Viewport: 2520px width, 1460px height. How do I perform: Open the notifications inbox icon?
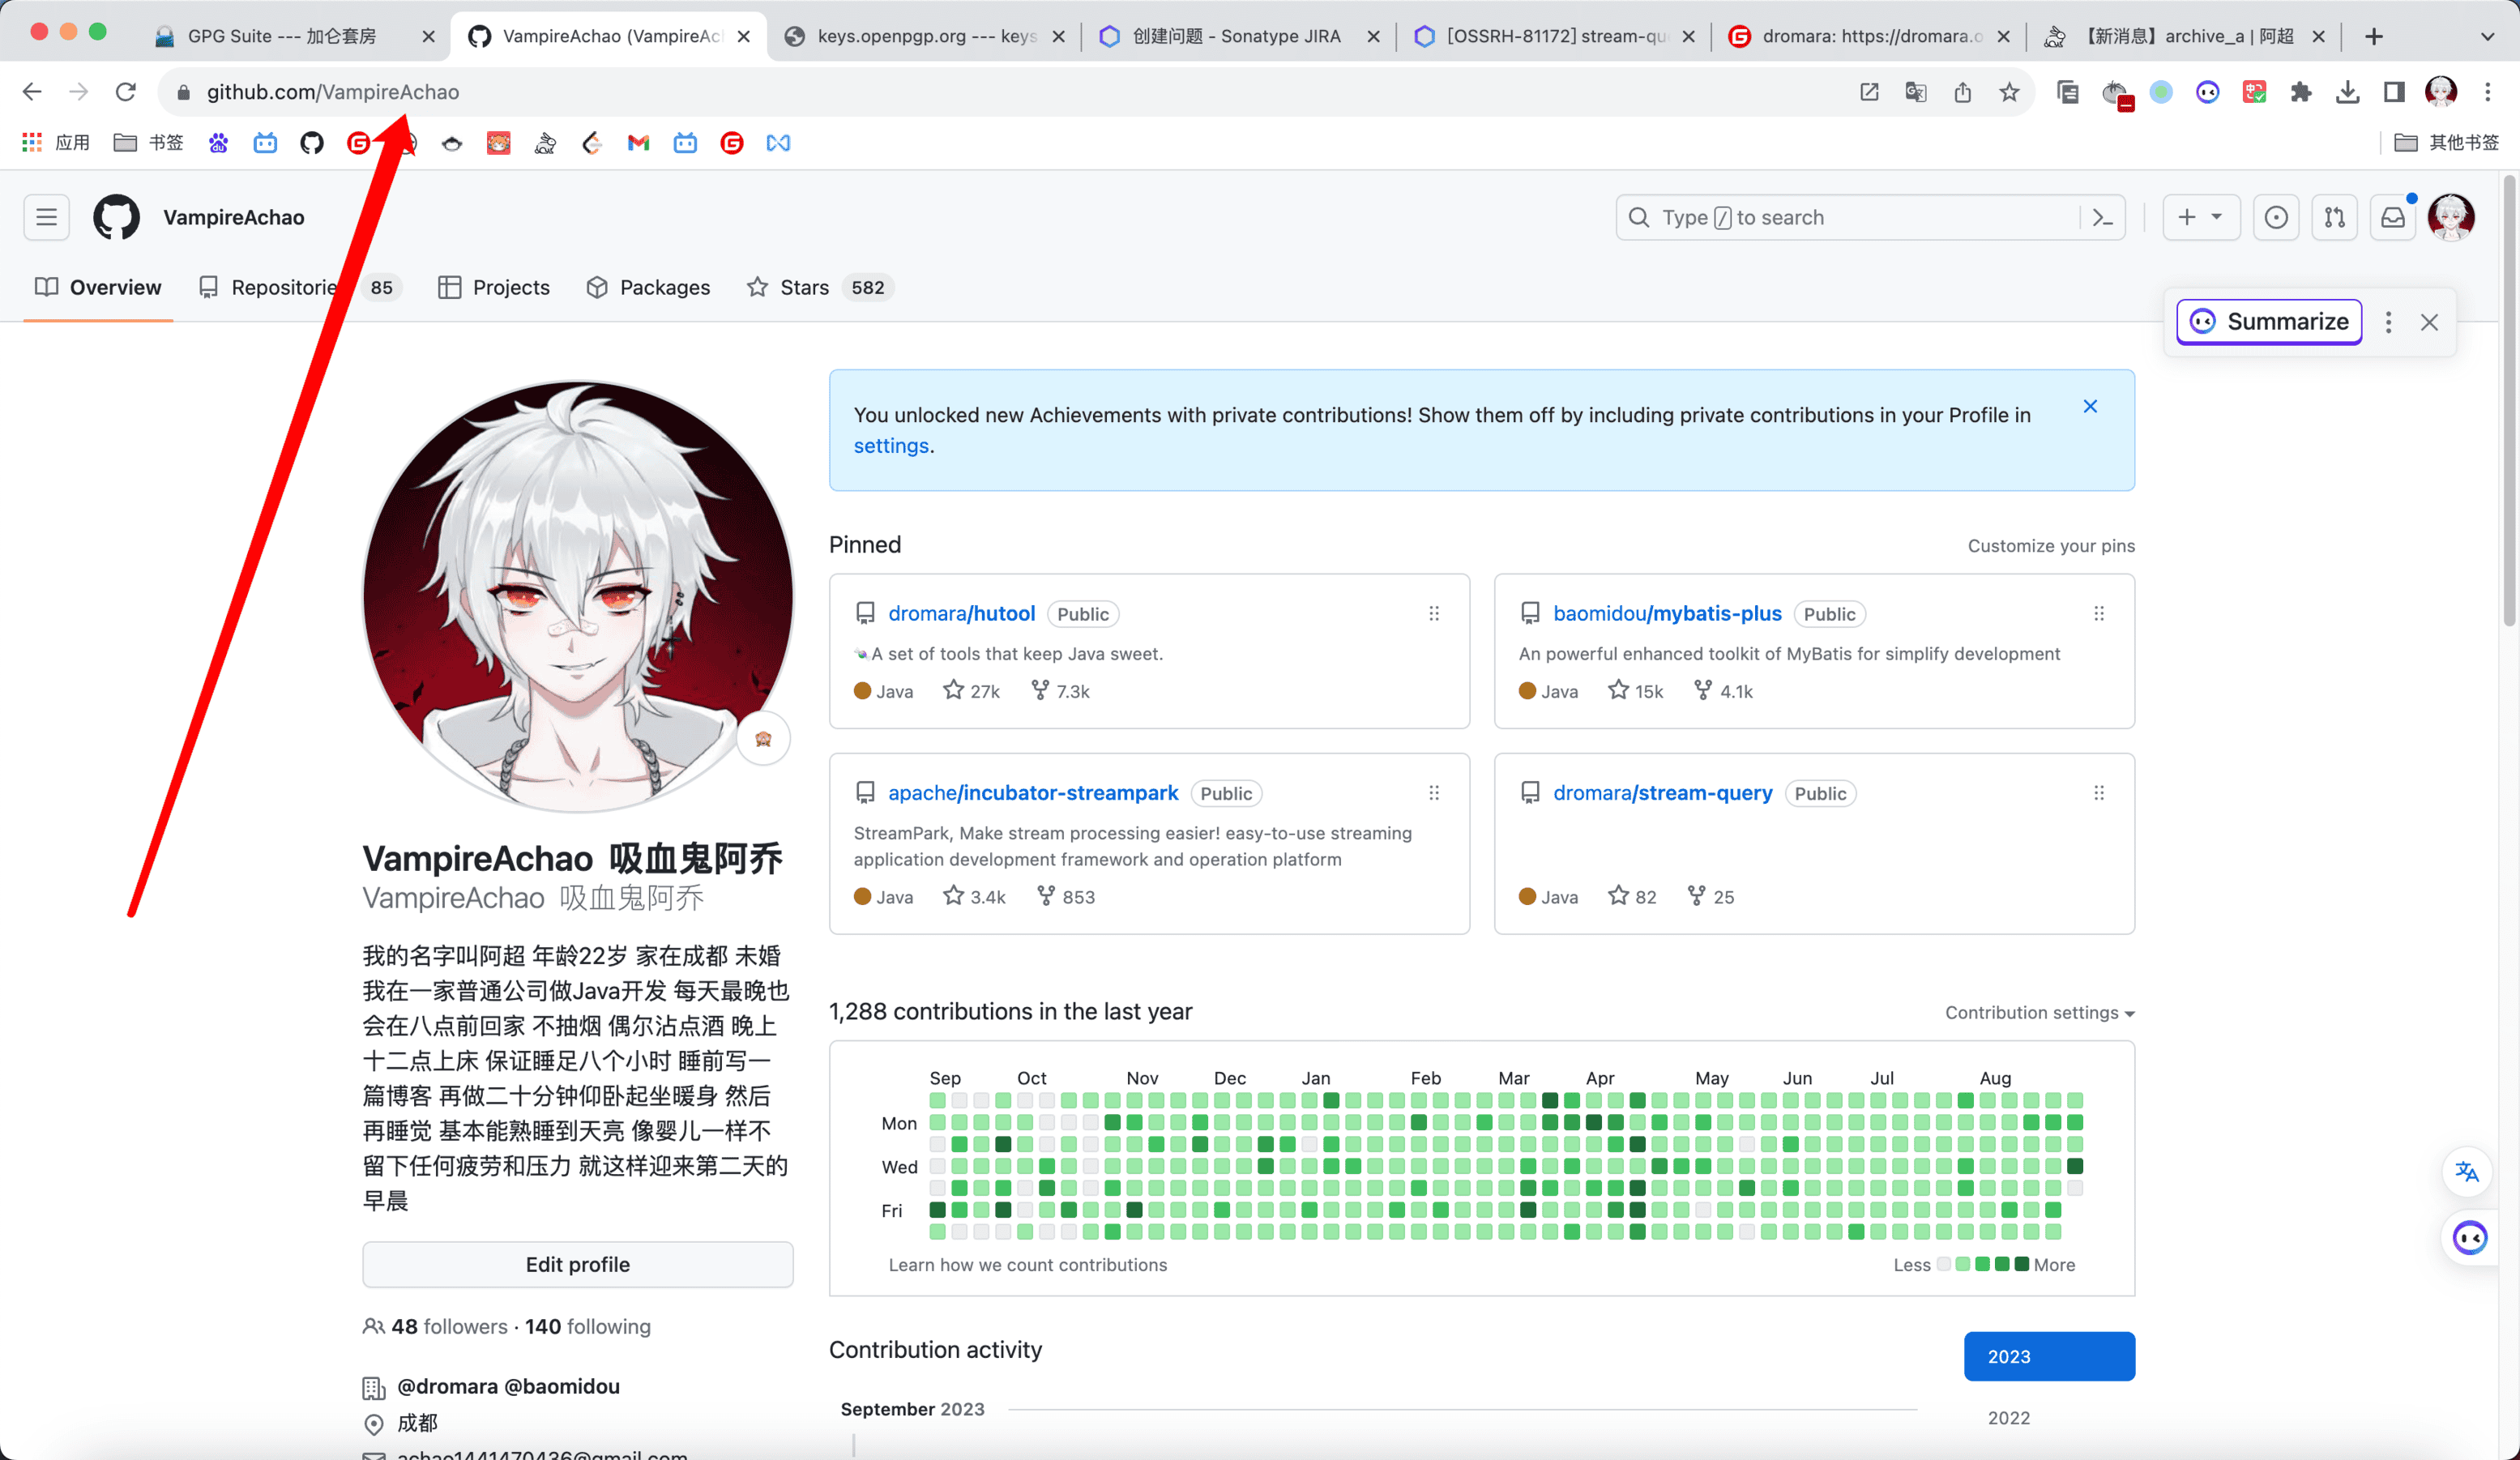coord(2393,217)
